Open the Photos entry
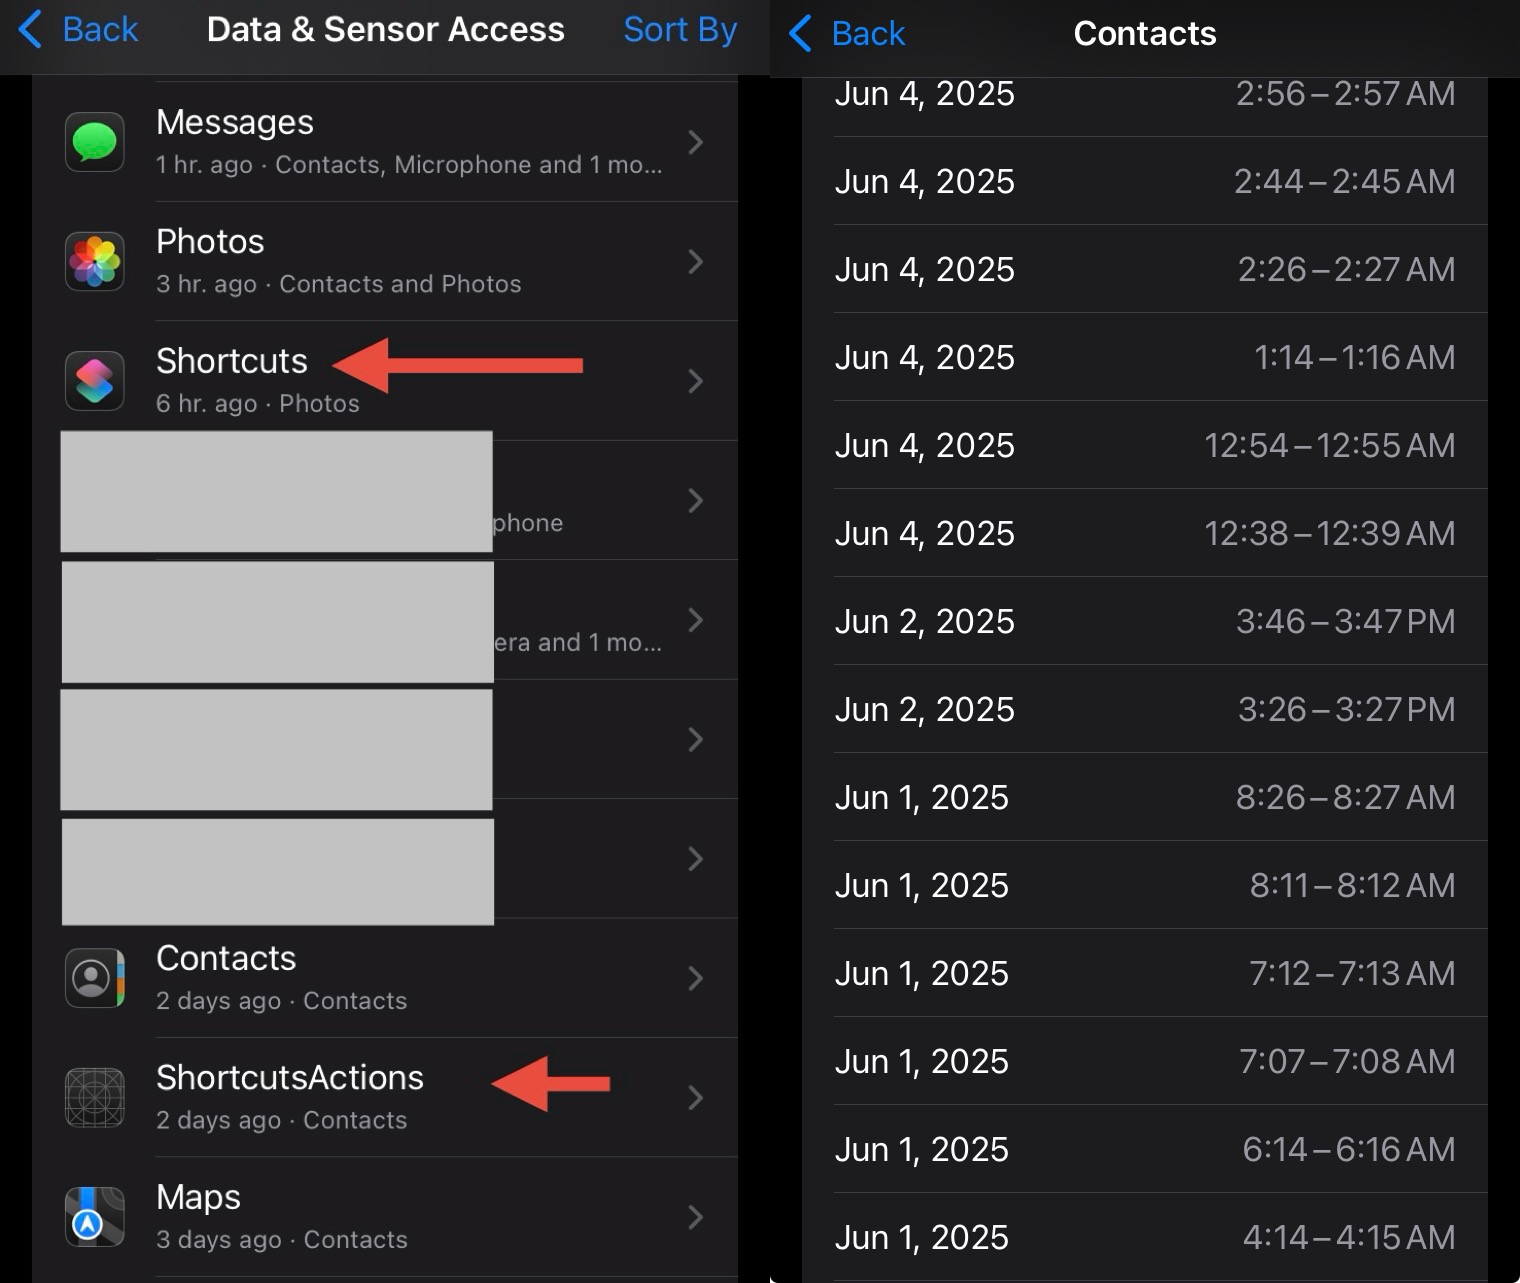Viewport: 1520px width, 1283px height. tap(385, 261)
